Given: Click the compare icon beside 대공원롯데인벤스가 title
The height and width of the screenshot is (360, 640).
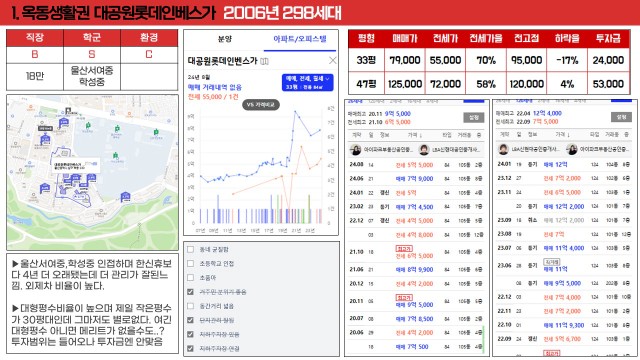Looking at the screenshot, I should (264, 61).
